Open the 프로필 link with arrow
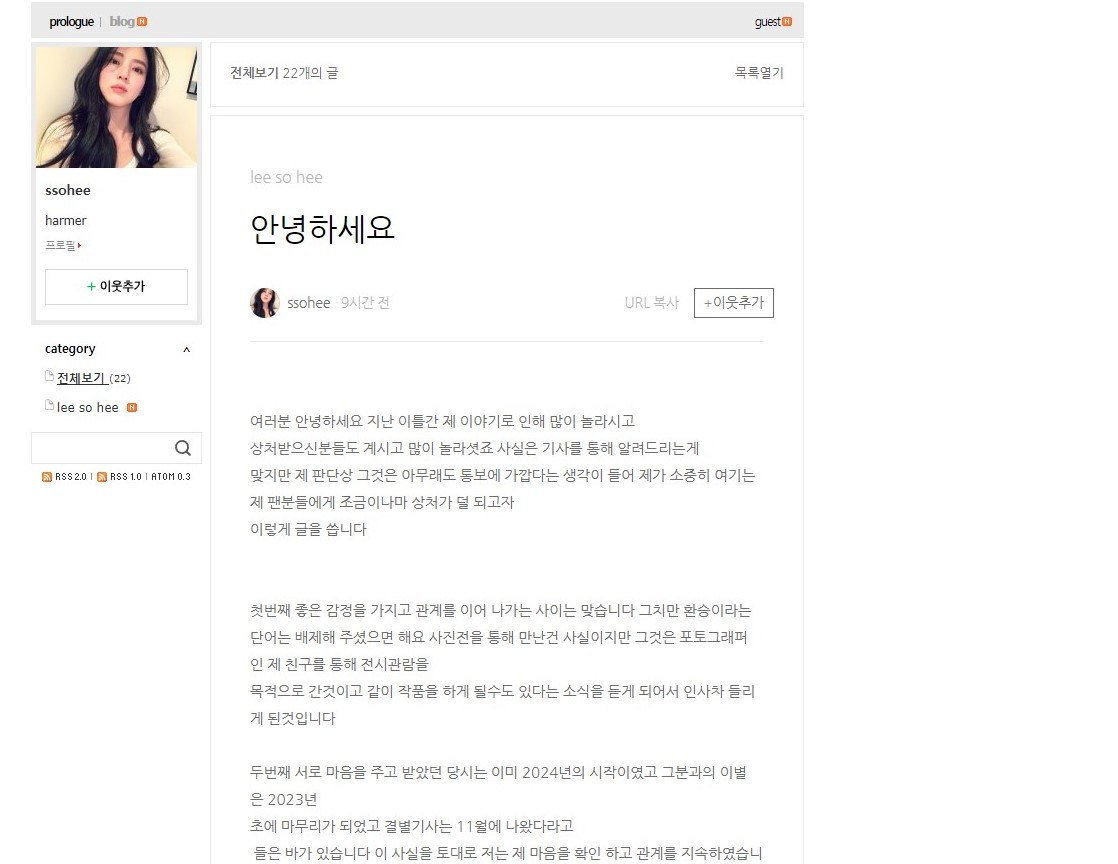 [63, 246]
